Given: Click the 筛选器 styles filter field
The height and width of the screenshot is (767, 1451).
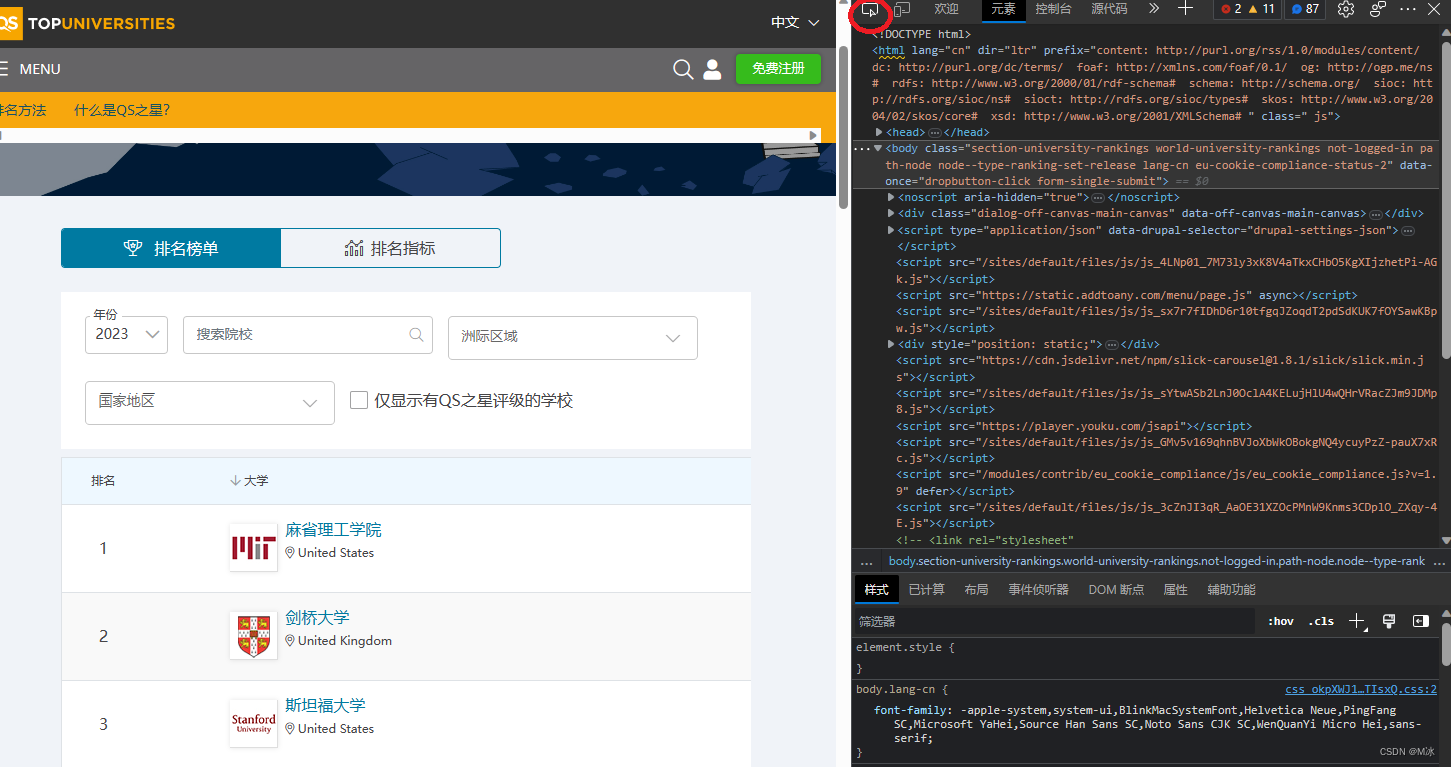Looking at the screenshot, I should 1054,621.
